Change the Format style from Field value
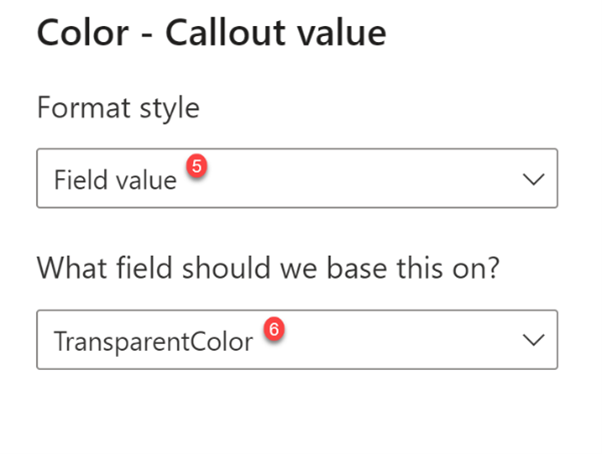The image size is (602, 454). tap(296, 179)
